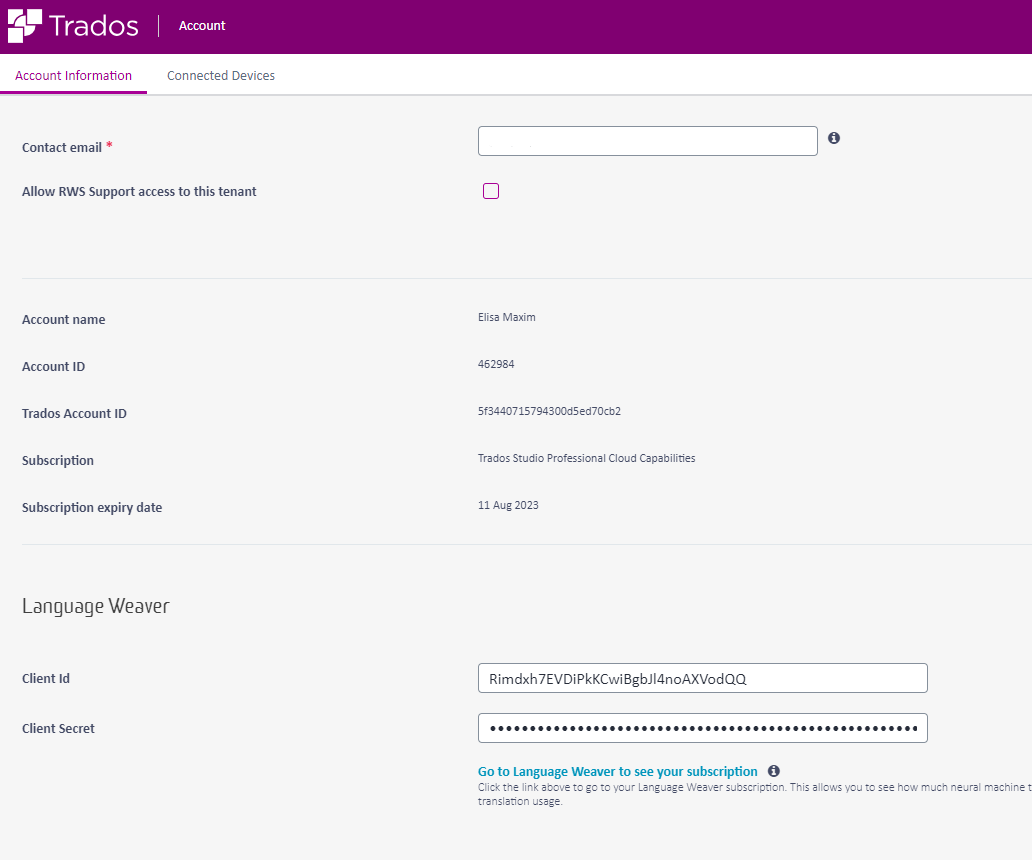Click the Allow RWS Support access label

140,191
